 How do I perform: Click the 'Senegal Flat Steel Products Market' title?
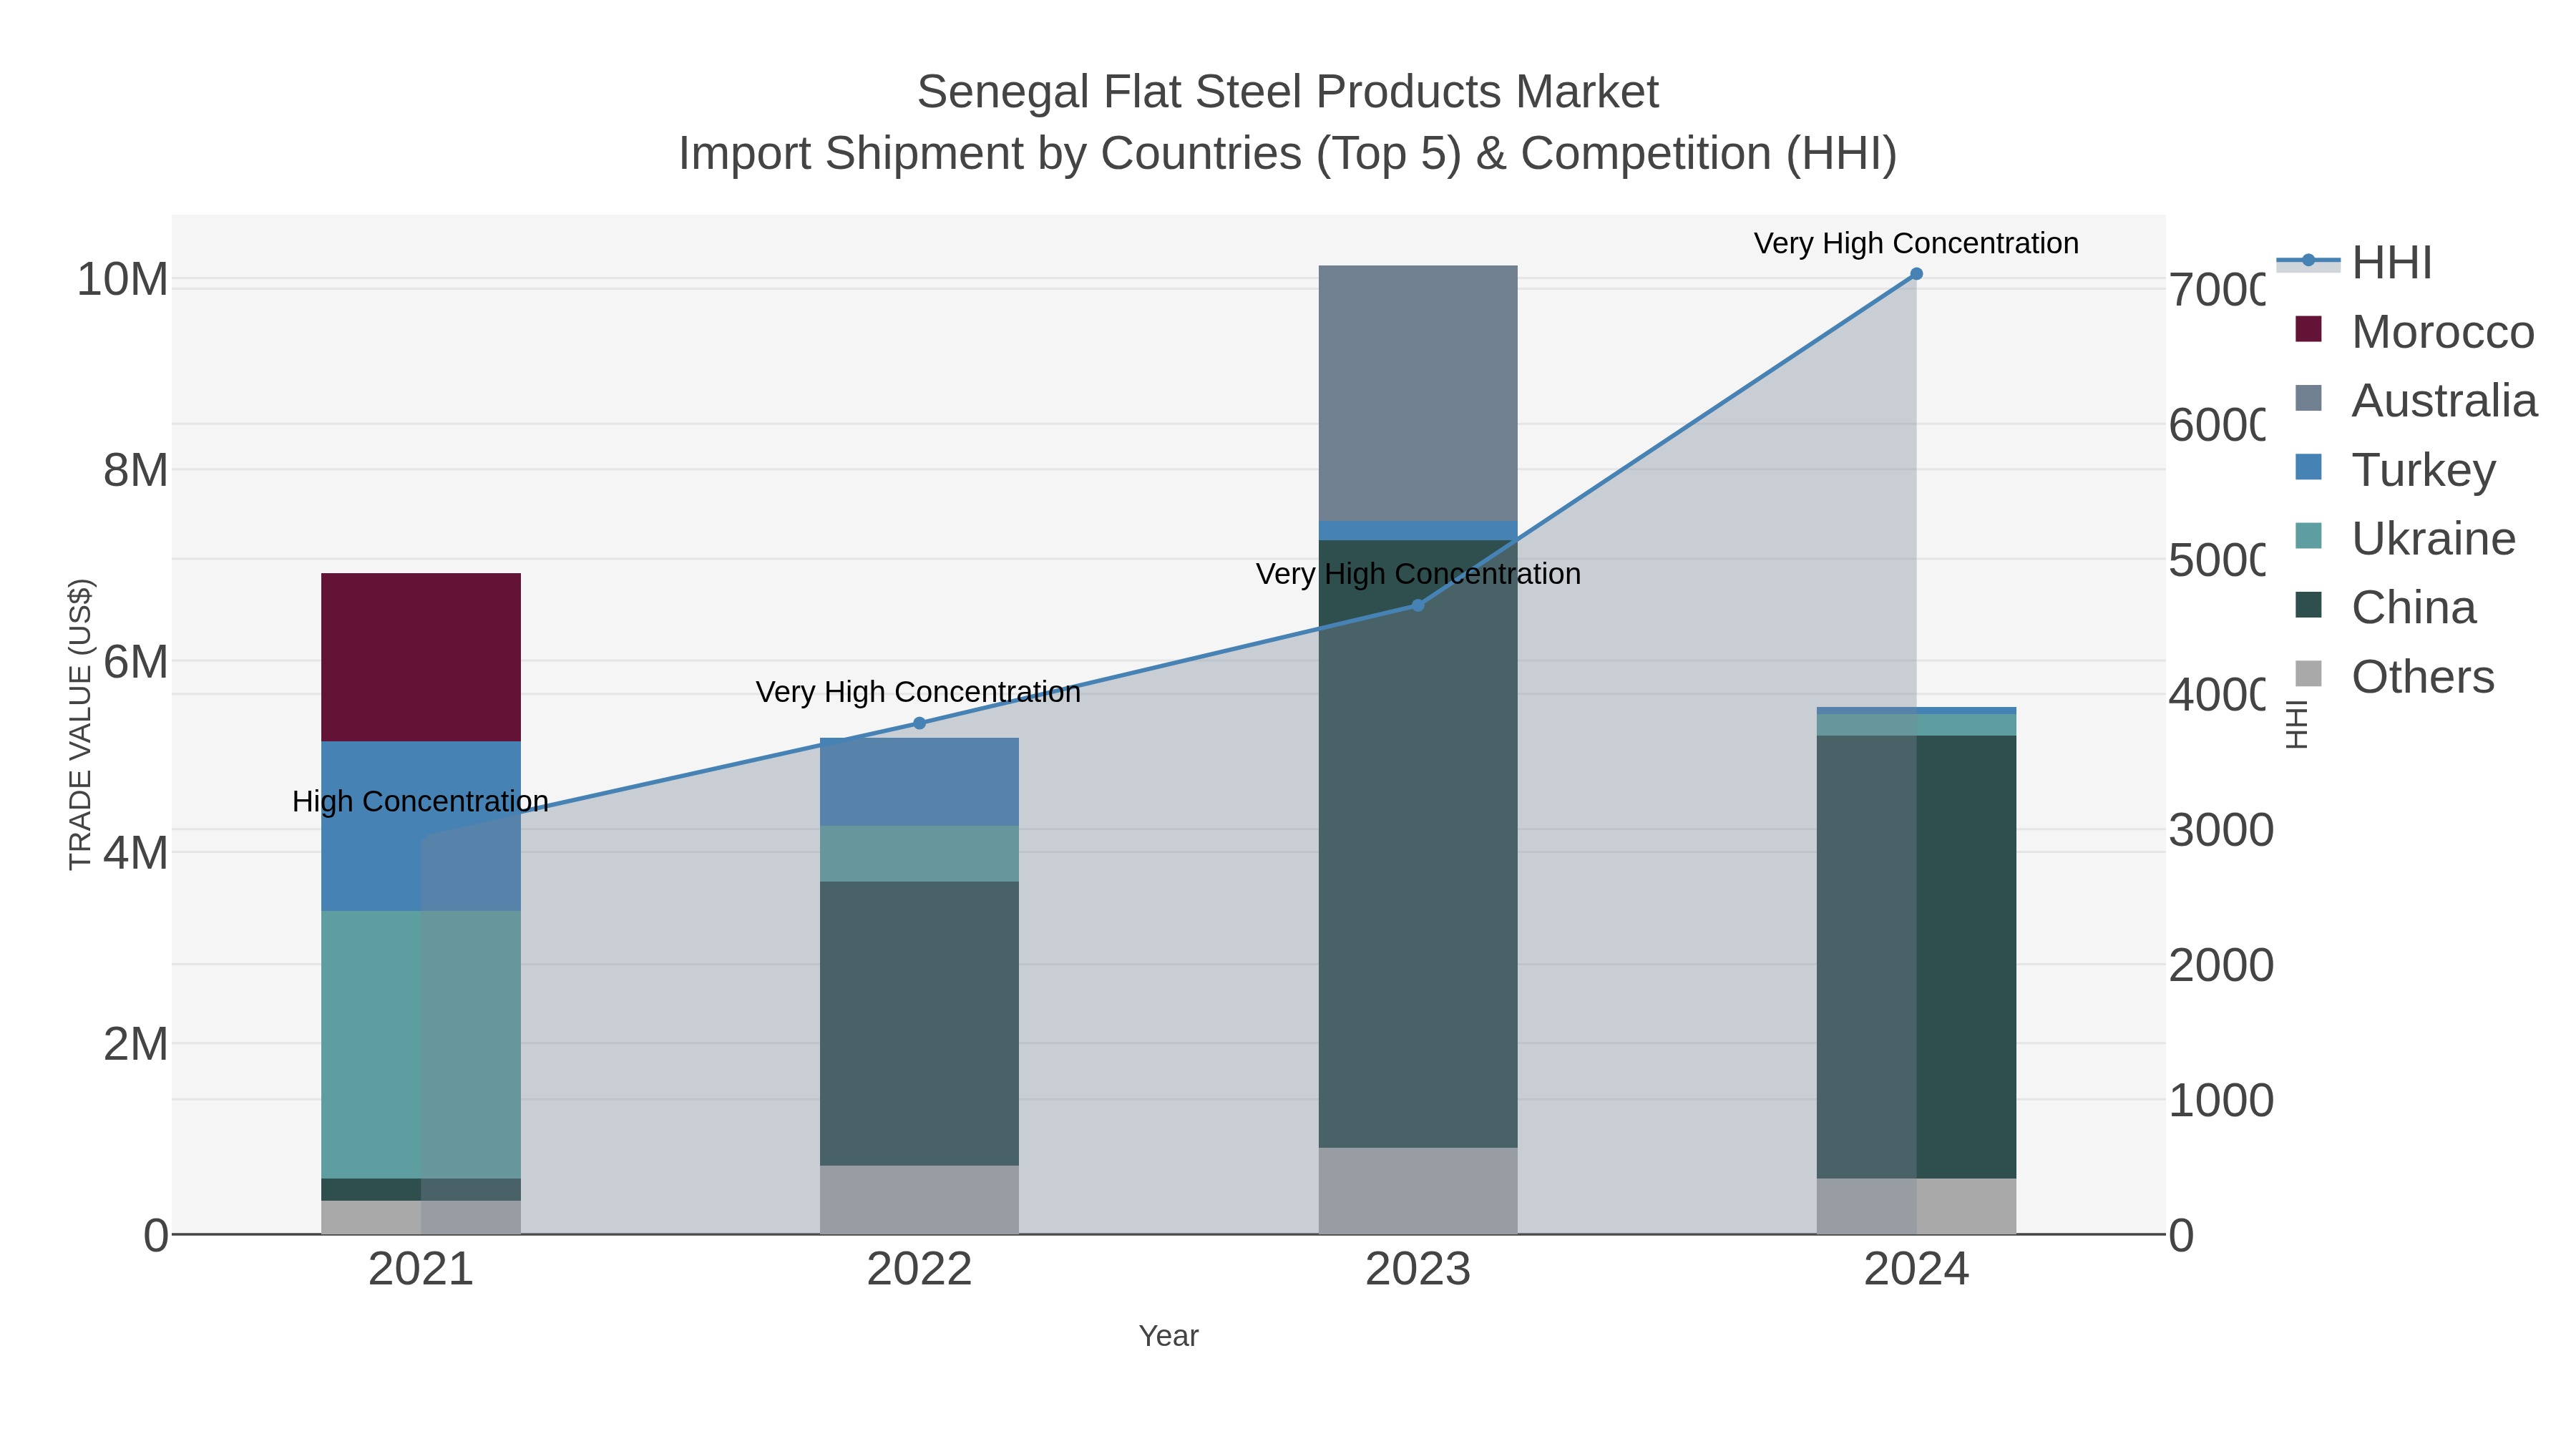click(x=1288, y=92)
